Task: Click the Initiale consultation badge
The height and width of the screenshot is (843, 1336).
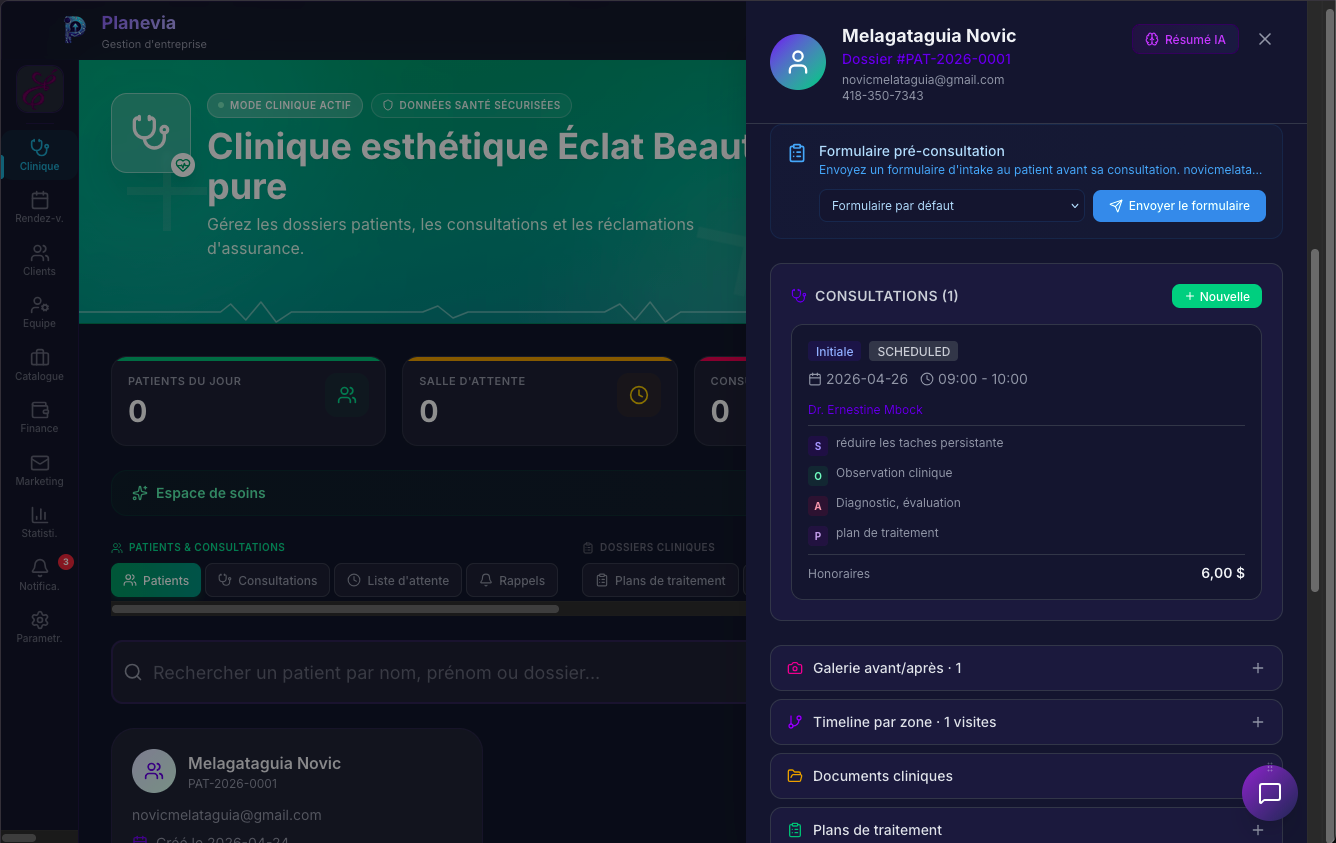Action: 834,351
